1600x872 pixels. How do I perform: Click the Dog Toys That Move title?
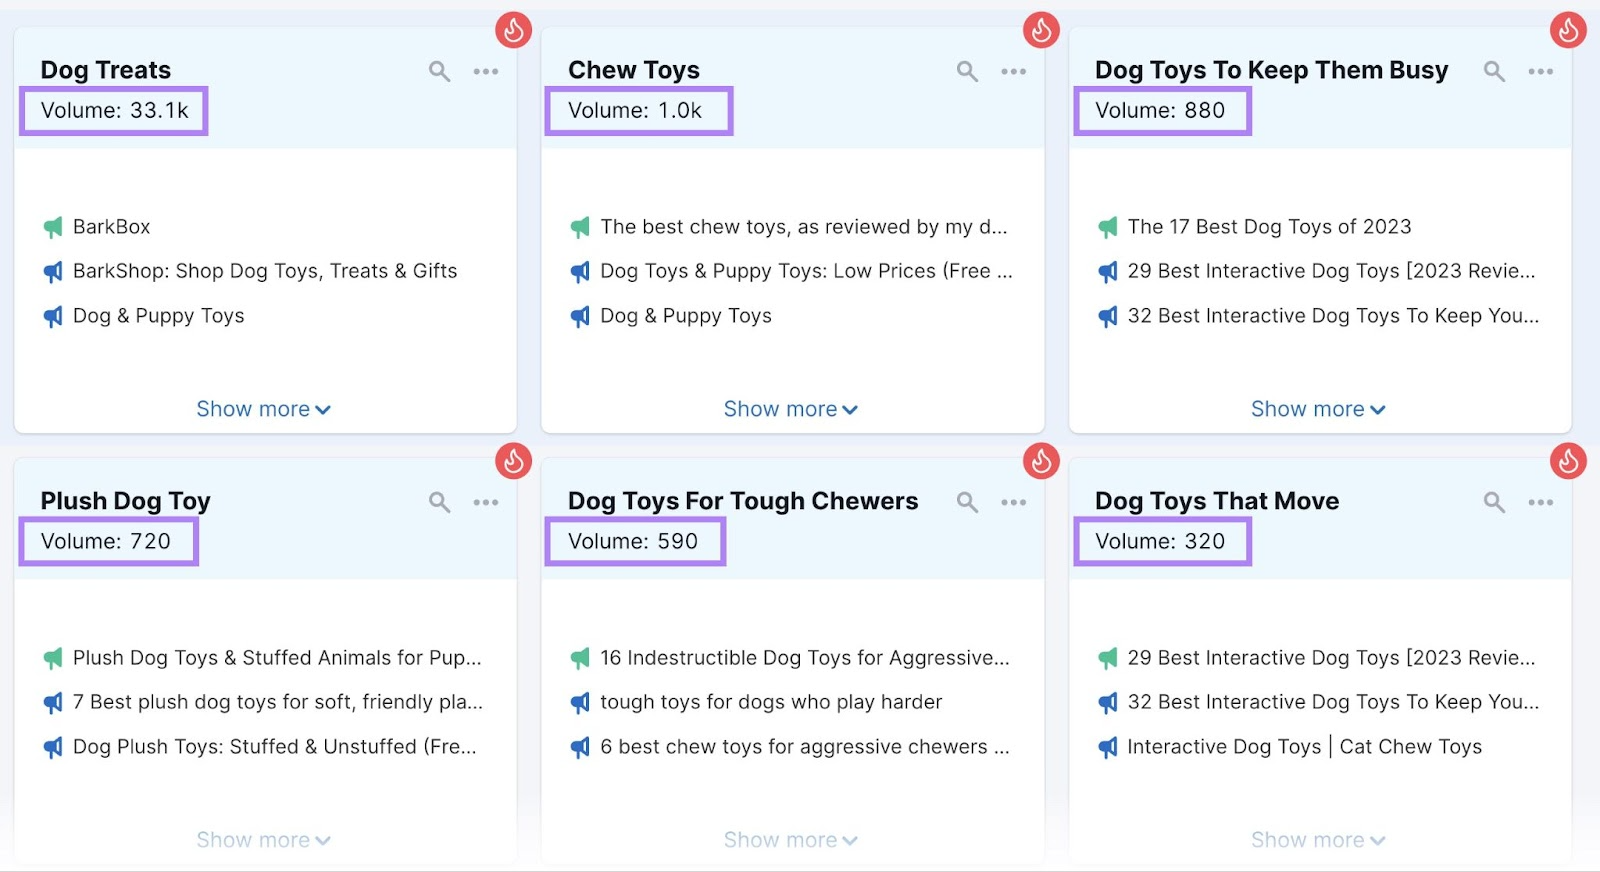[x=1217, y=501]
